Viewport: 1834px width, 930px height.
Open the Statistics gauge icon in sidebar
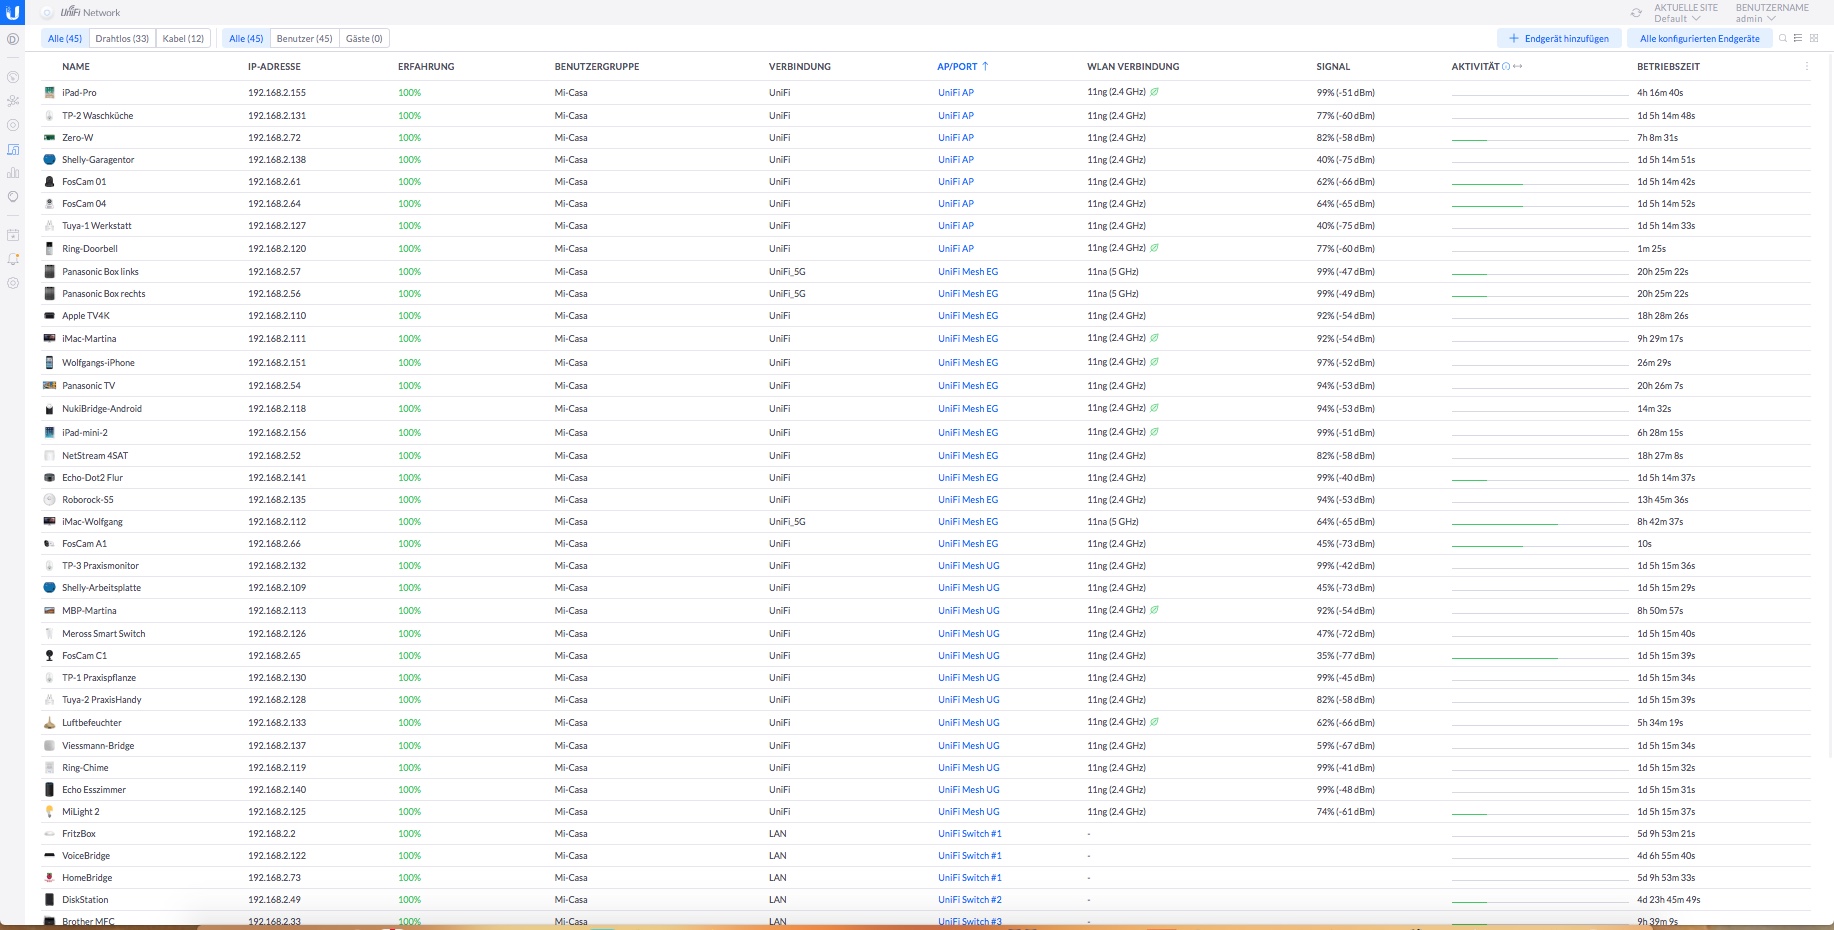[x=13, y=77]
